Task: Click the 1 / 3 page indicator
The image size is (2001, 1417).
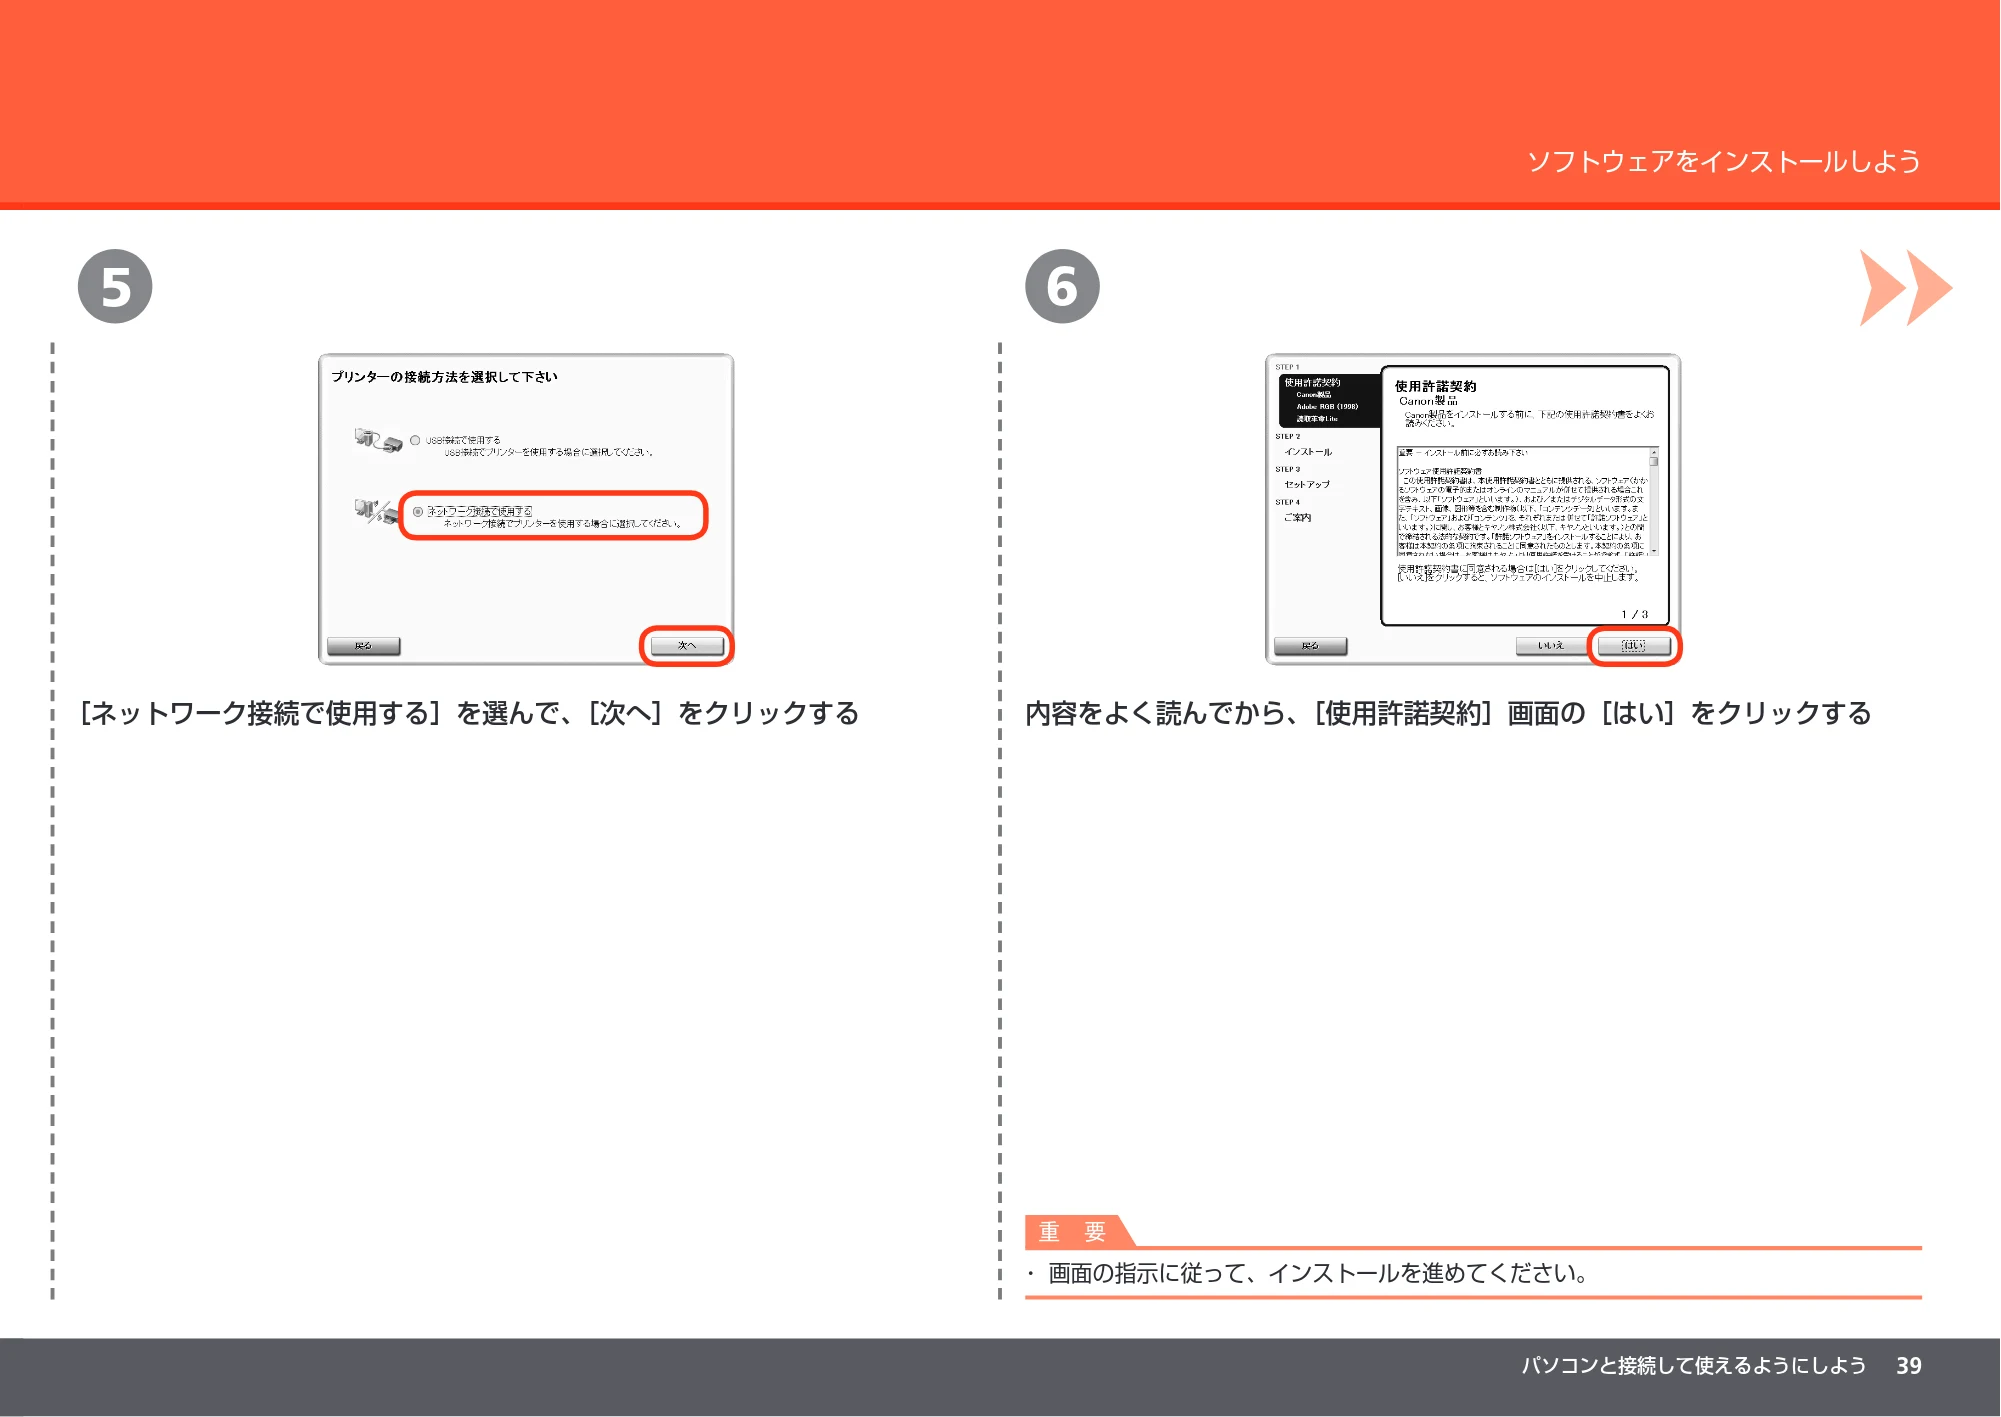Action: tap(1635, 614)
